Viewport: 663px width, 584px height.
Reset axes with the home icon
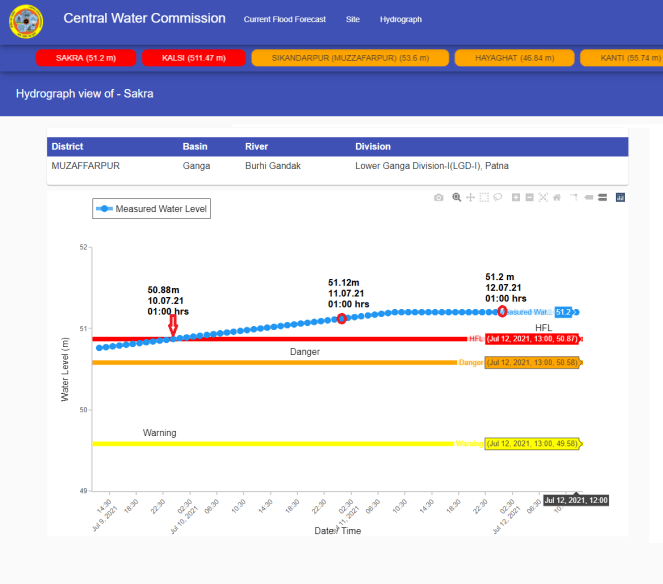[557, 198]
